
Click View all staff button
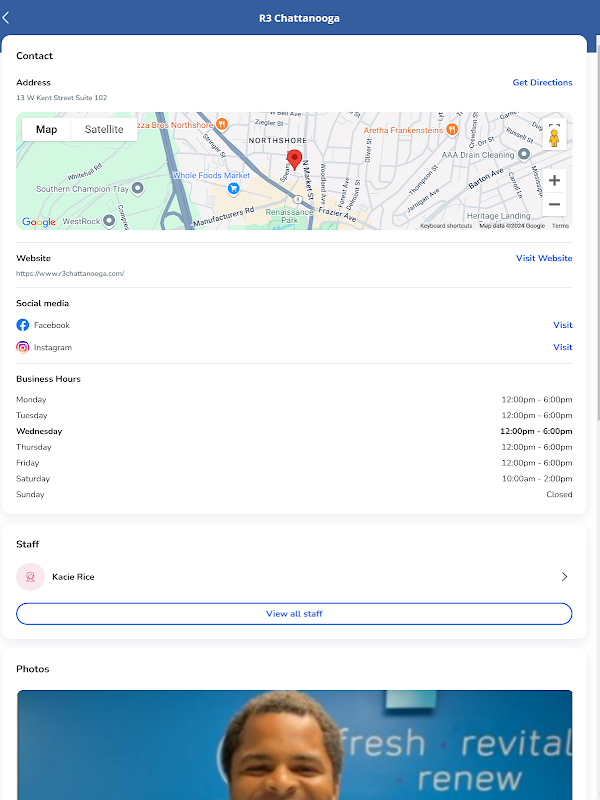pos(294,614)
